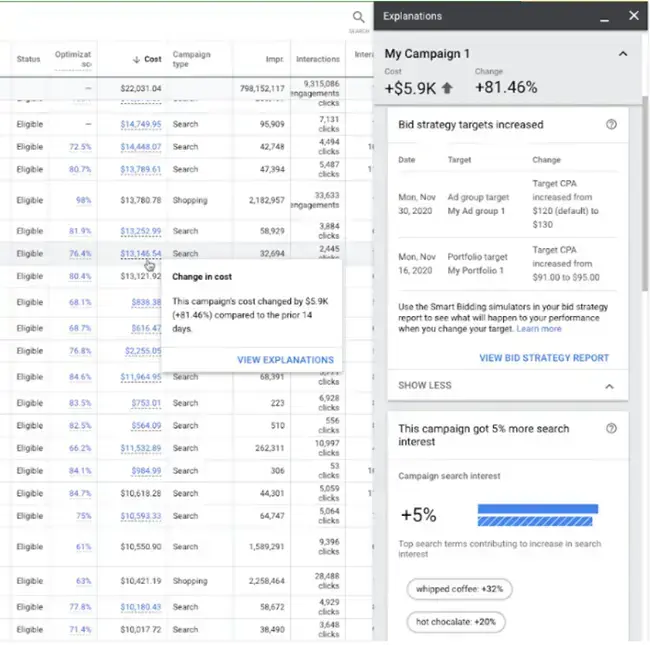Open cost value $13,789.61
Image resolution: width=650 pixels, height=645 pixels.
pyautogui.click(x=141, y=169)
